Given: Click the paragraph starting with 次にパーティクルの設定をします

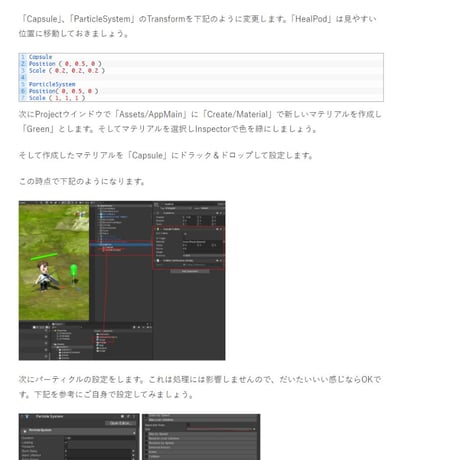Looking at the screenshot, I should [200, 387].
